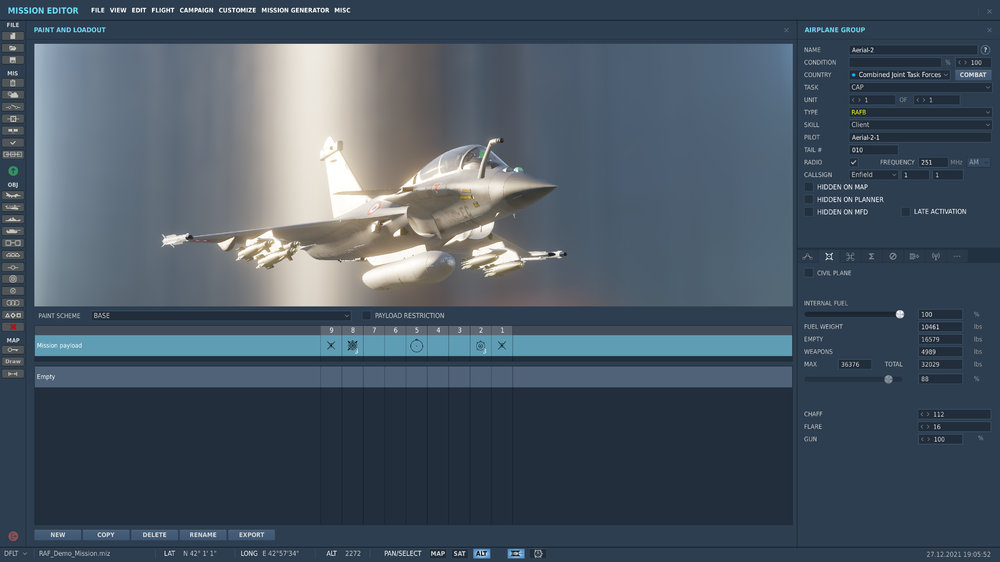
Task: Select the ship group placement tool
Action: click(13, 219)
